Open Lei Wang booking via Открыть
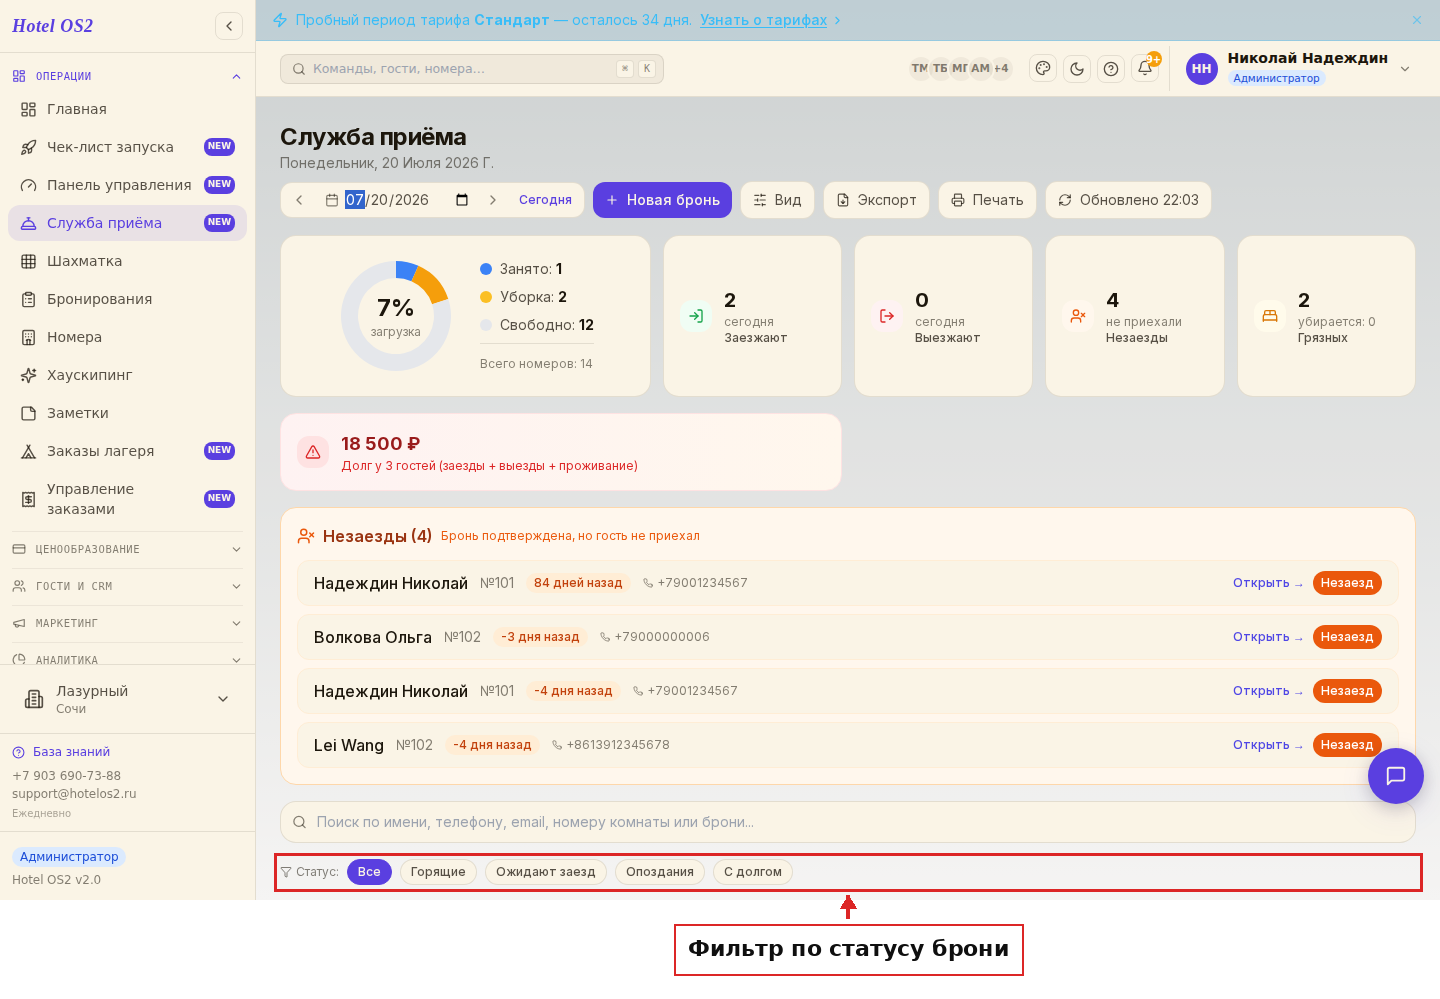This screenshot has width=1440, height=999. pos(1268,745)
